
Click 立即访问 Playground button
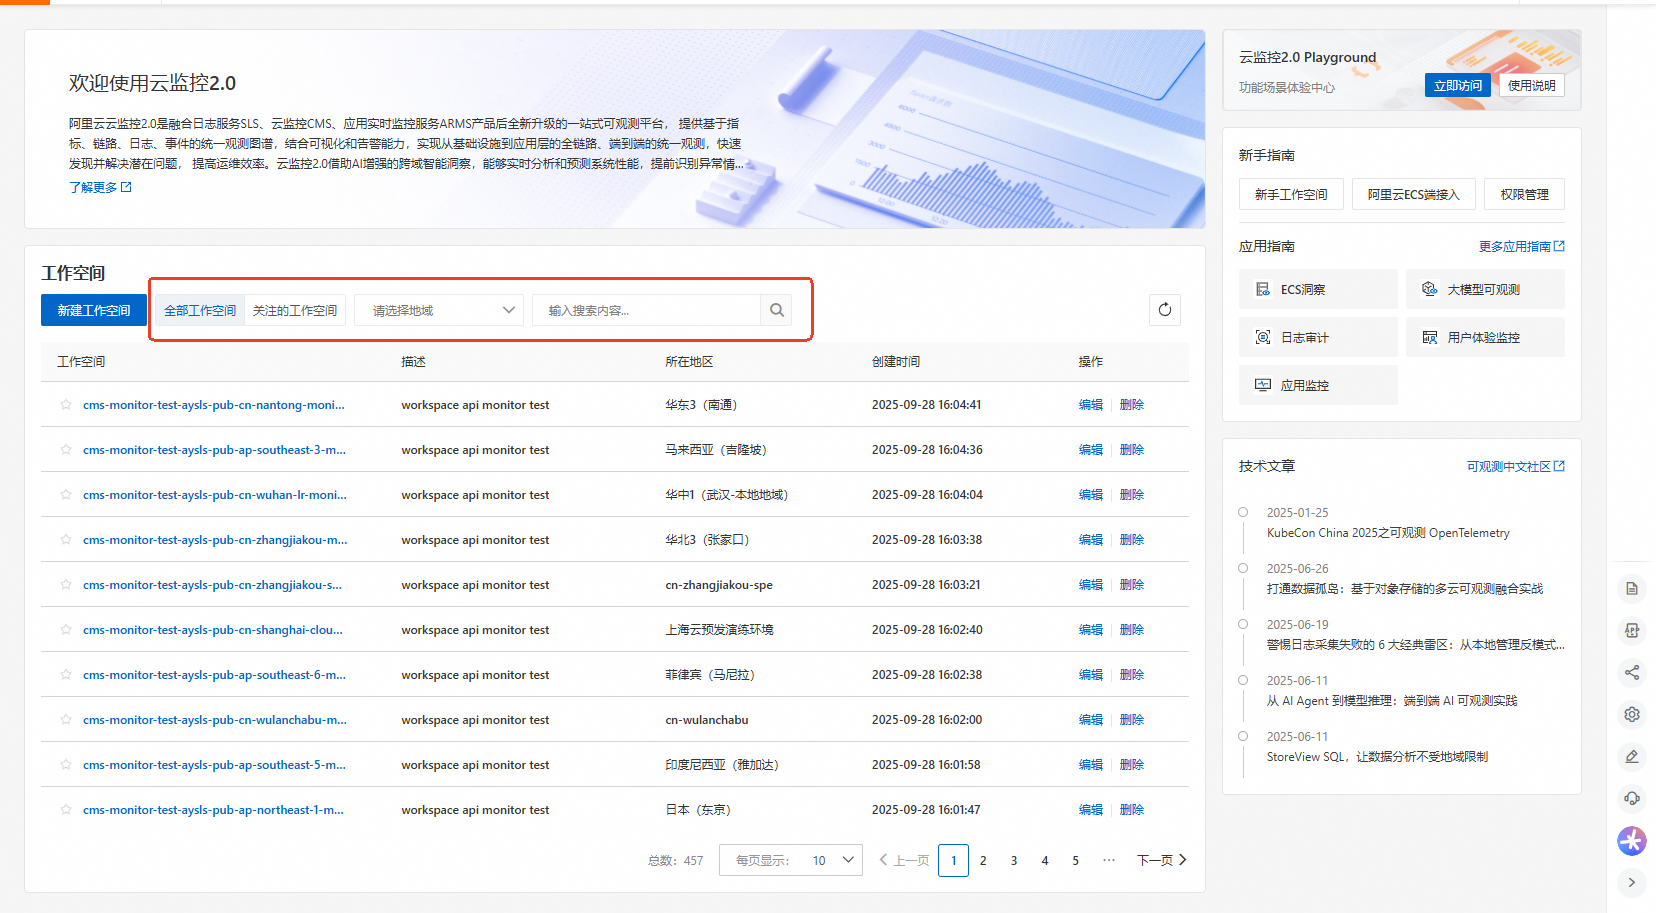[1458, 85]
